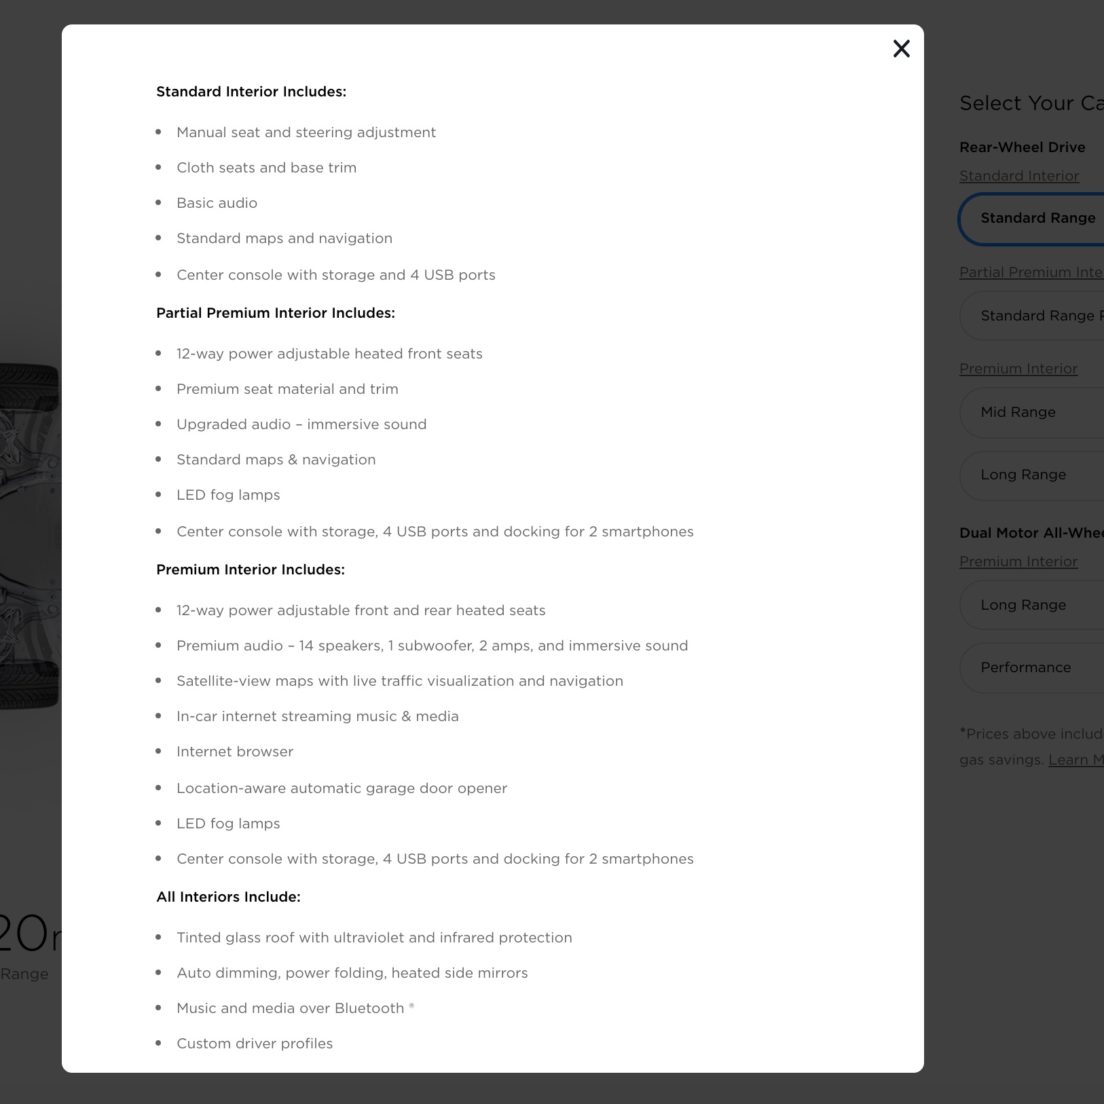Screen dimensions: 1104x1104
Task: Click the Standard Interior Includes heading
Action: (251, 92)
